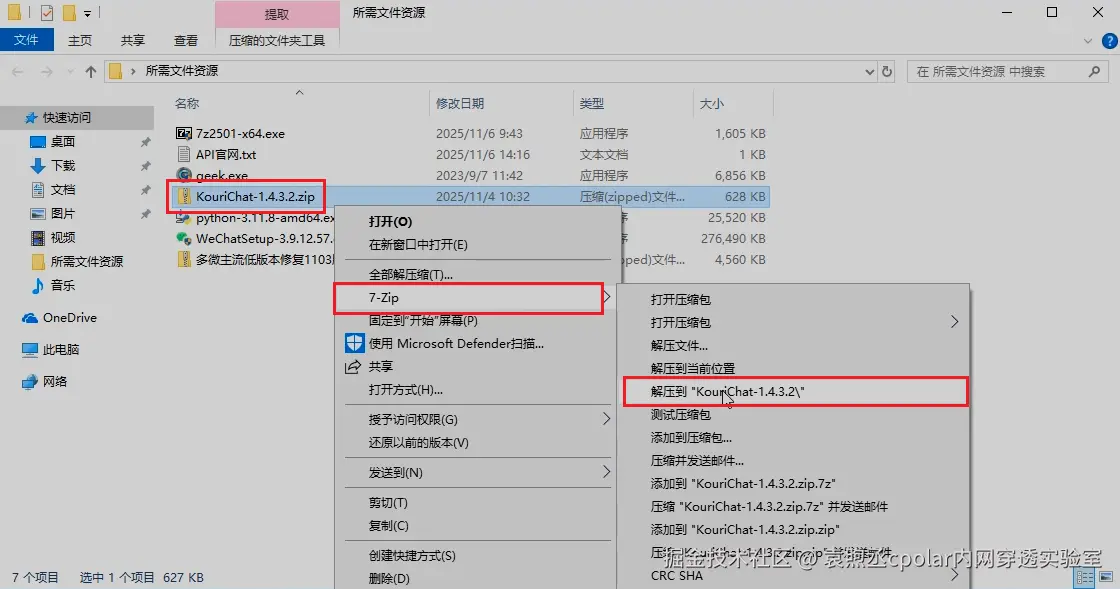Select the python-3.11.8-amd64 installer icon

click(184, 218)
